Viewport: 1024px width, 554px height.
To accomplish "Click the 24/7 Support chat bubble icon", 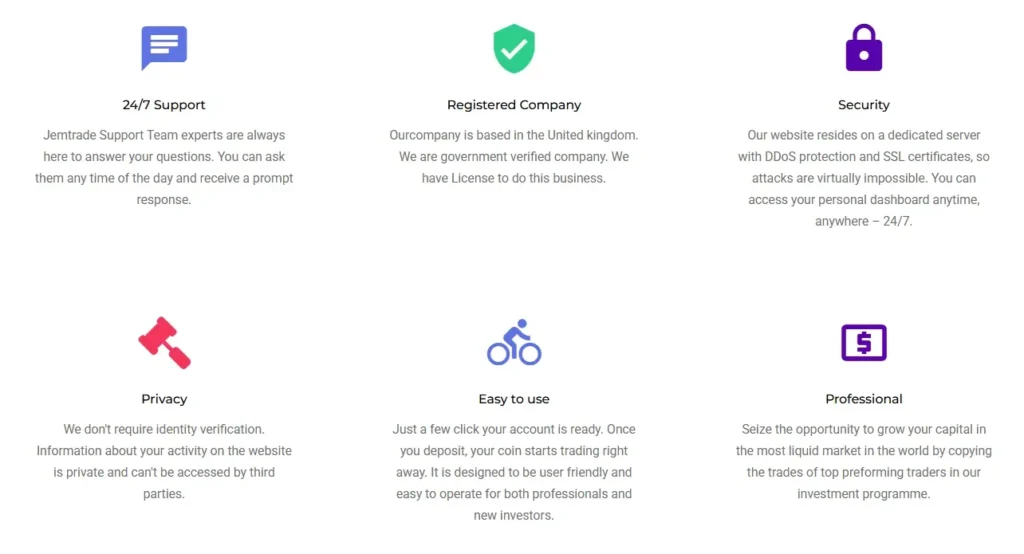I will coord(164,47).
